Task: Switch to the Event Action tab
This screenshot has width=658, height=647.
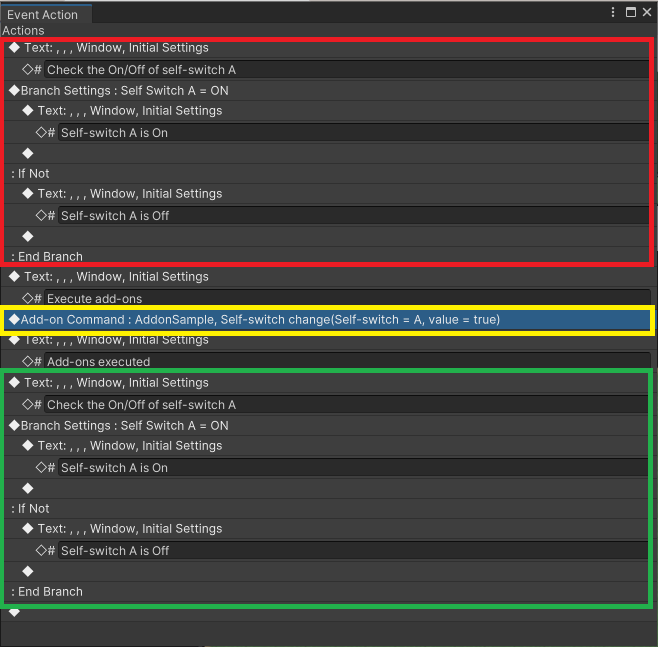Action: [x=42, y=15]
